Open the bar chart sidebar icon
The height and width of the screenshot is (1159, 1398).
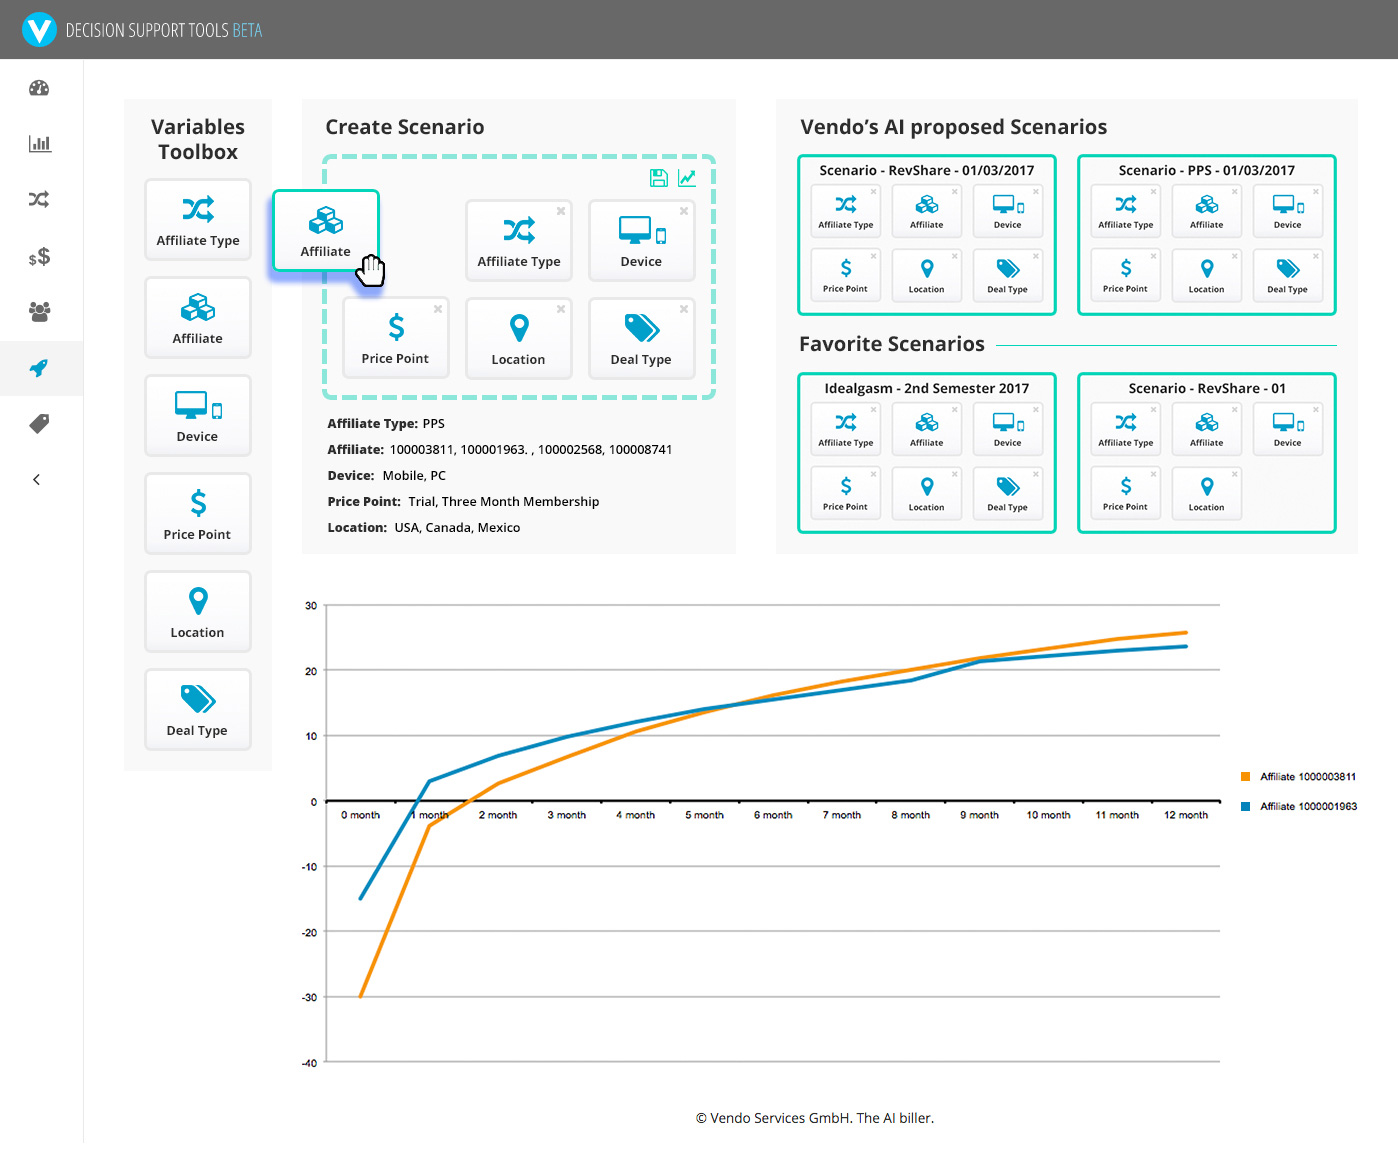[x=40, y=143]
